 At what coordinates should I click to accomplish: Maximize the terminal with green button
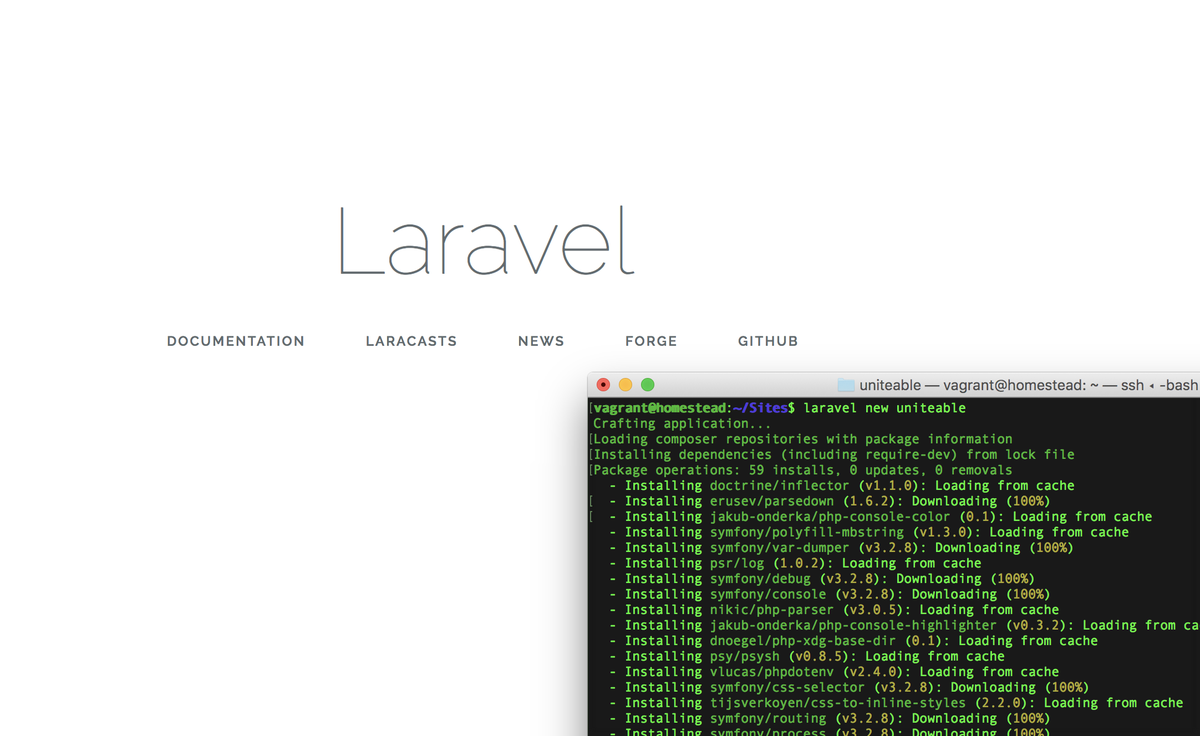tap(647, 385)
